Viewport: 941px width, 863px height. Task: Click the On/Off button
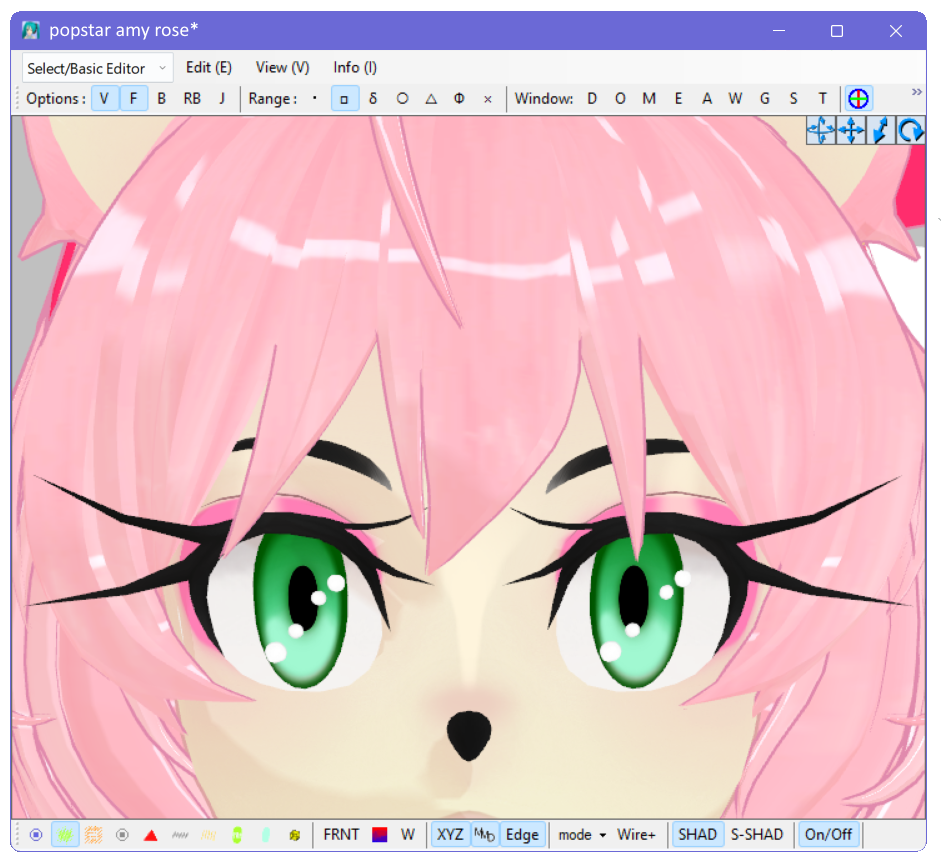[x=828, y=835]
